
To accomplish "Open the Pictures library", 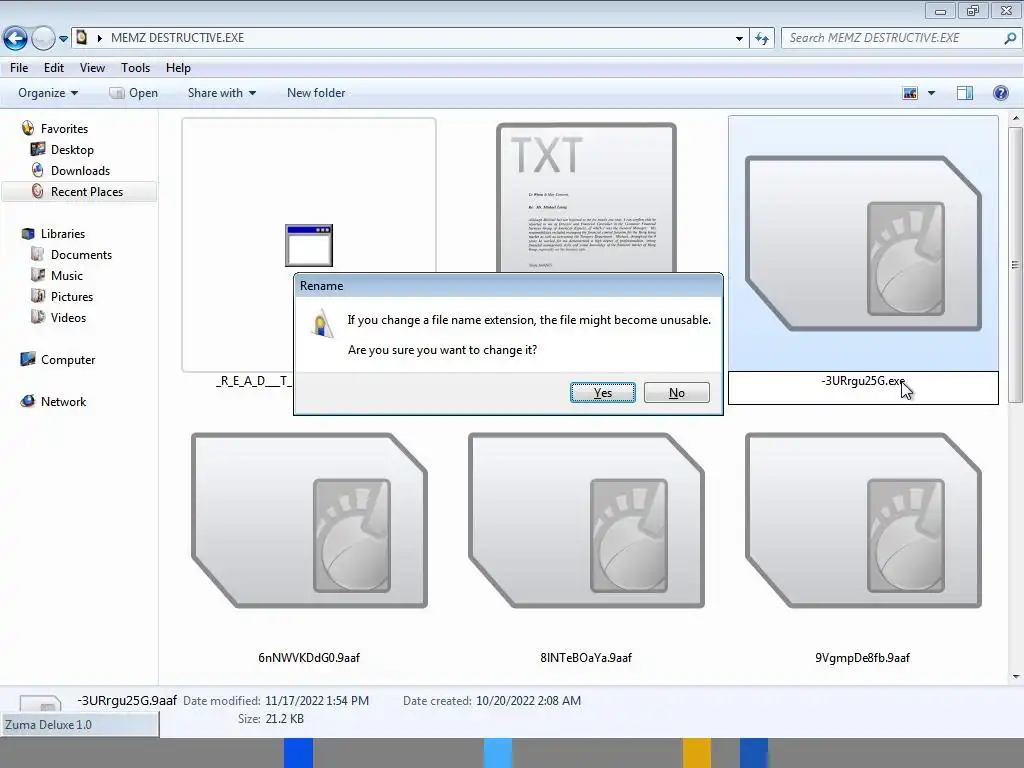I will pyautogui.click(x=72, y=296).
